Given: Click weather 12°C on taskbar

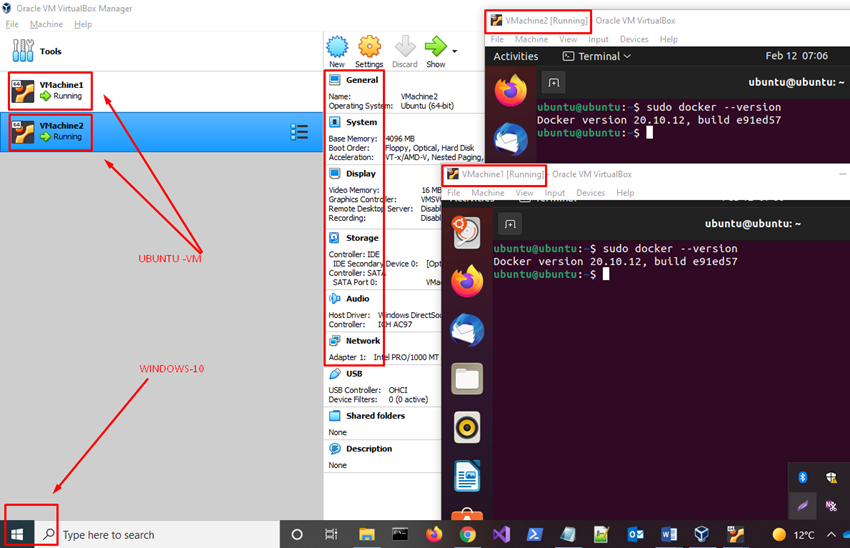Looking at the screenshot, I should [x=793, y=534].
